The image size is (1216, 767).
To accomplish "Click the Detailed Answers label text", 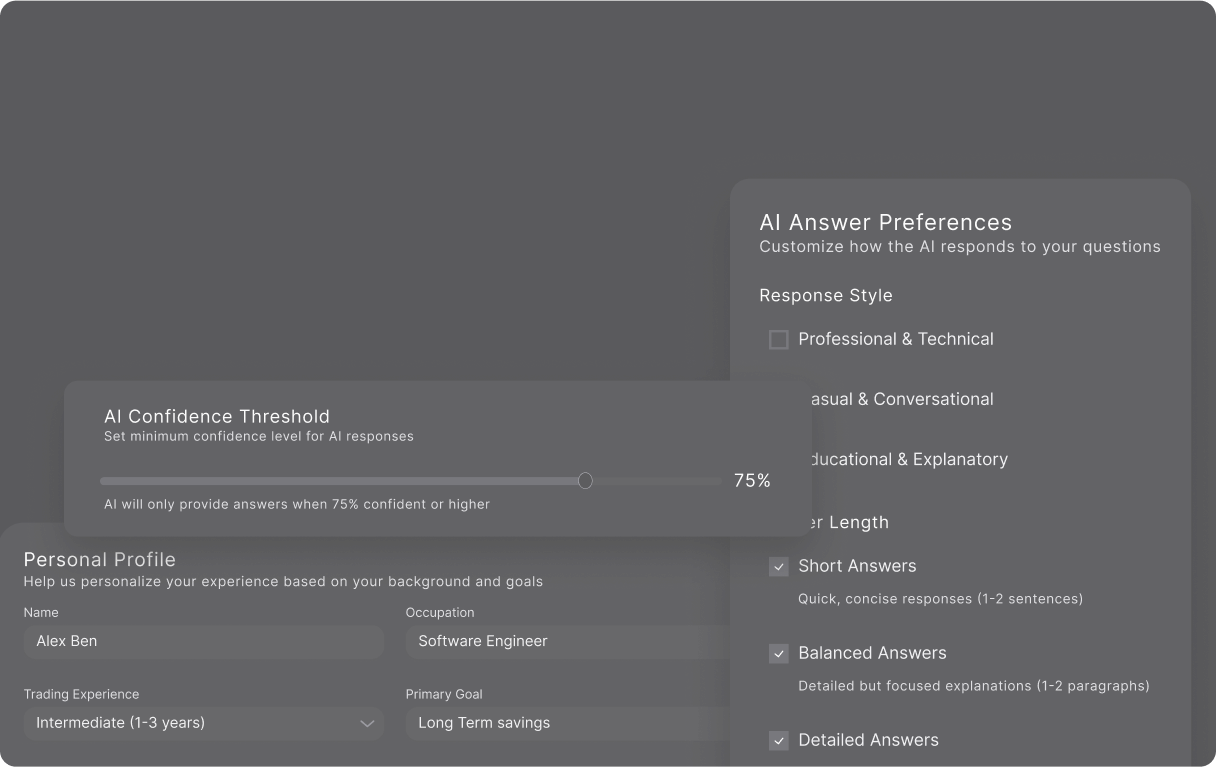I will click(868, 740).
